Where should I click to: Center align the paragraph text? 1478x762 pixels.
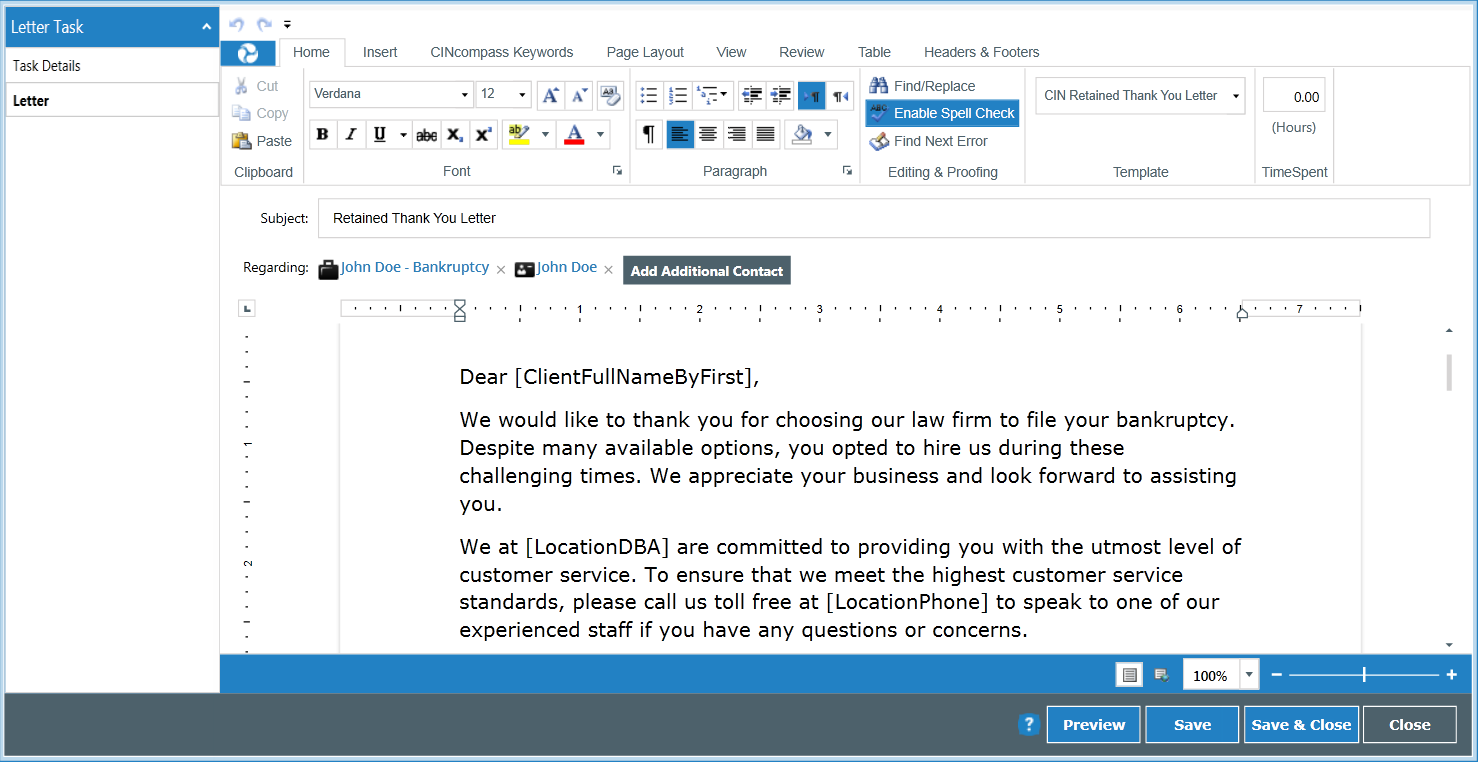point(708,135)
